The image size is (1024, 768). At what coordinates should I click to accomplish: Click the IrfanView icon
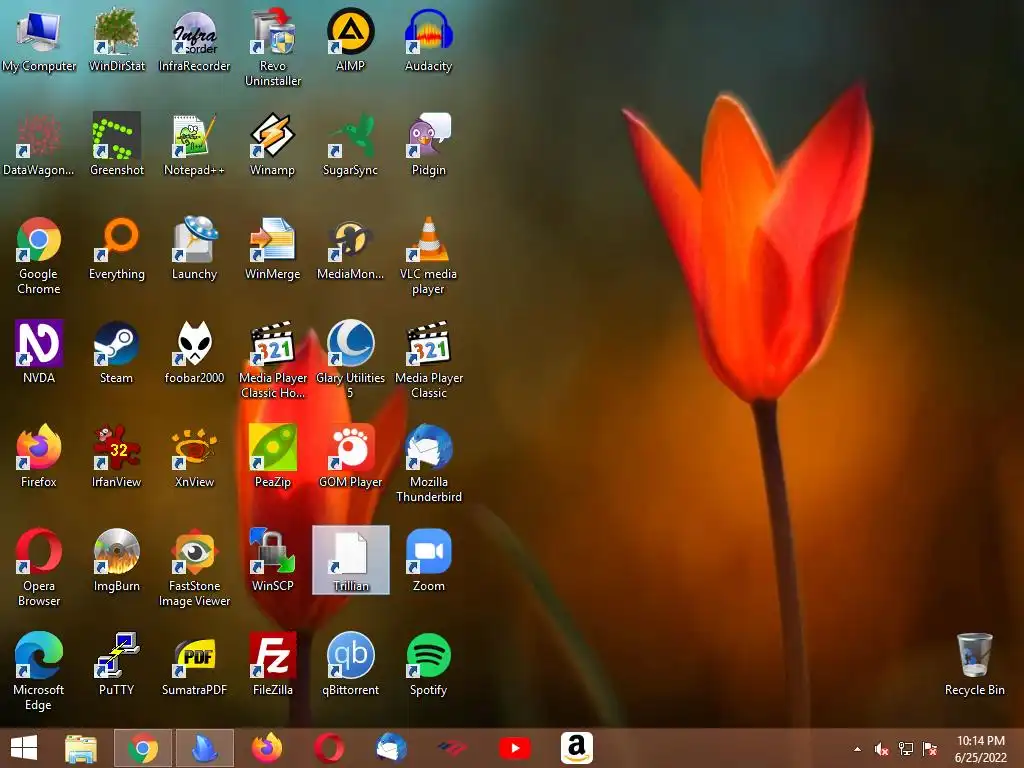pos(116,456)
